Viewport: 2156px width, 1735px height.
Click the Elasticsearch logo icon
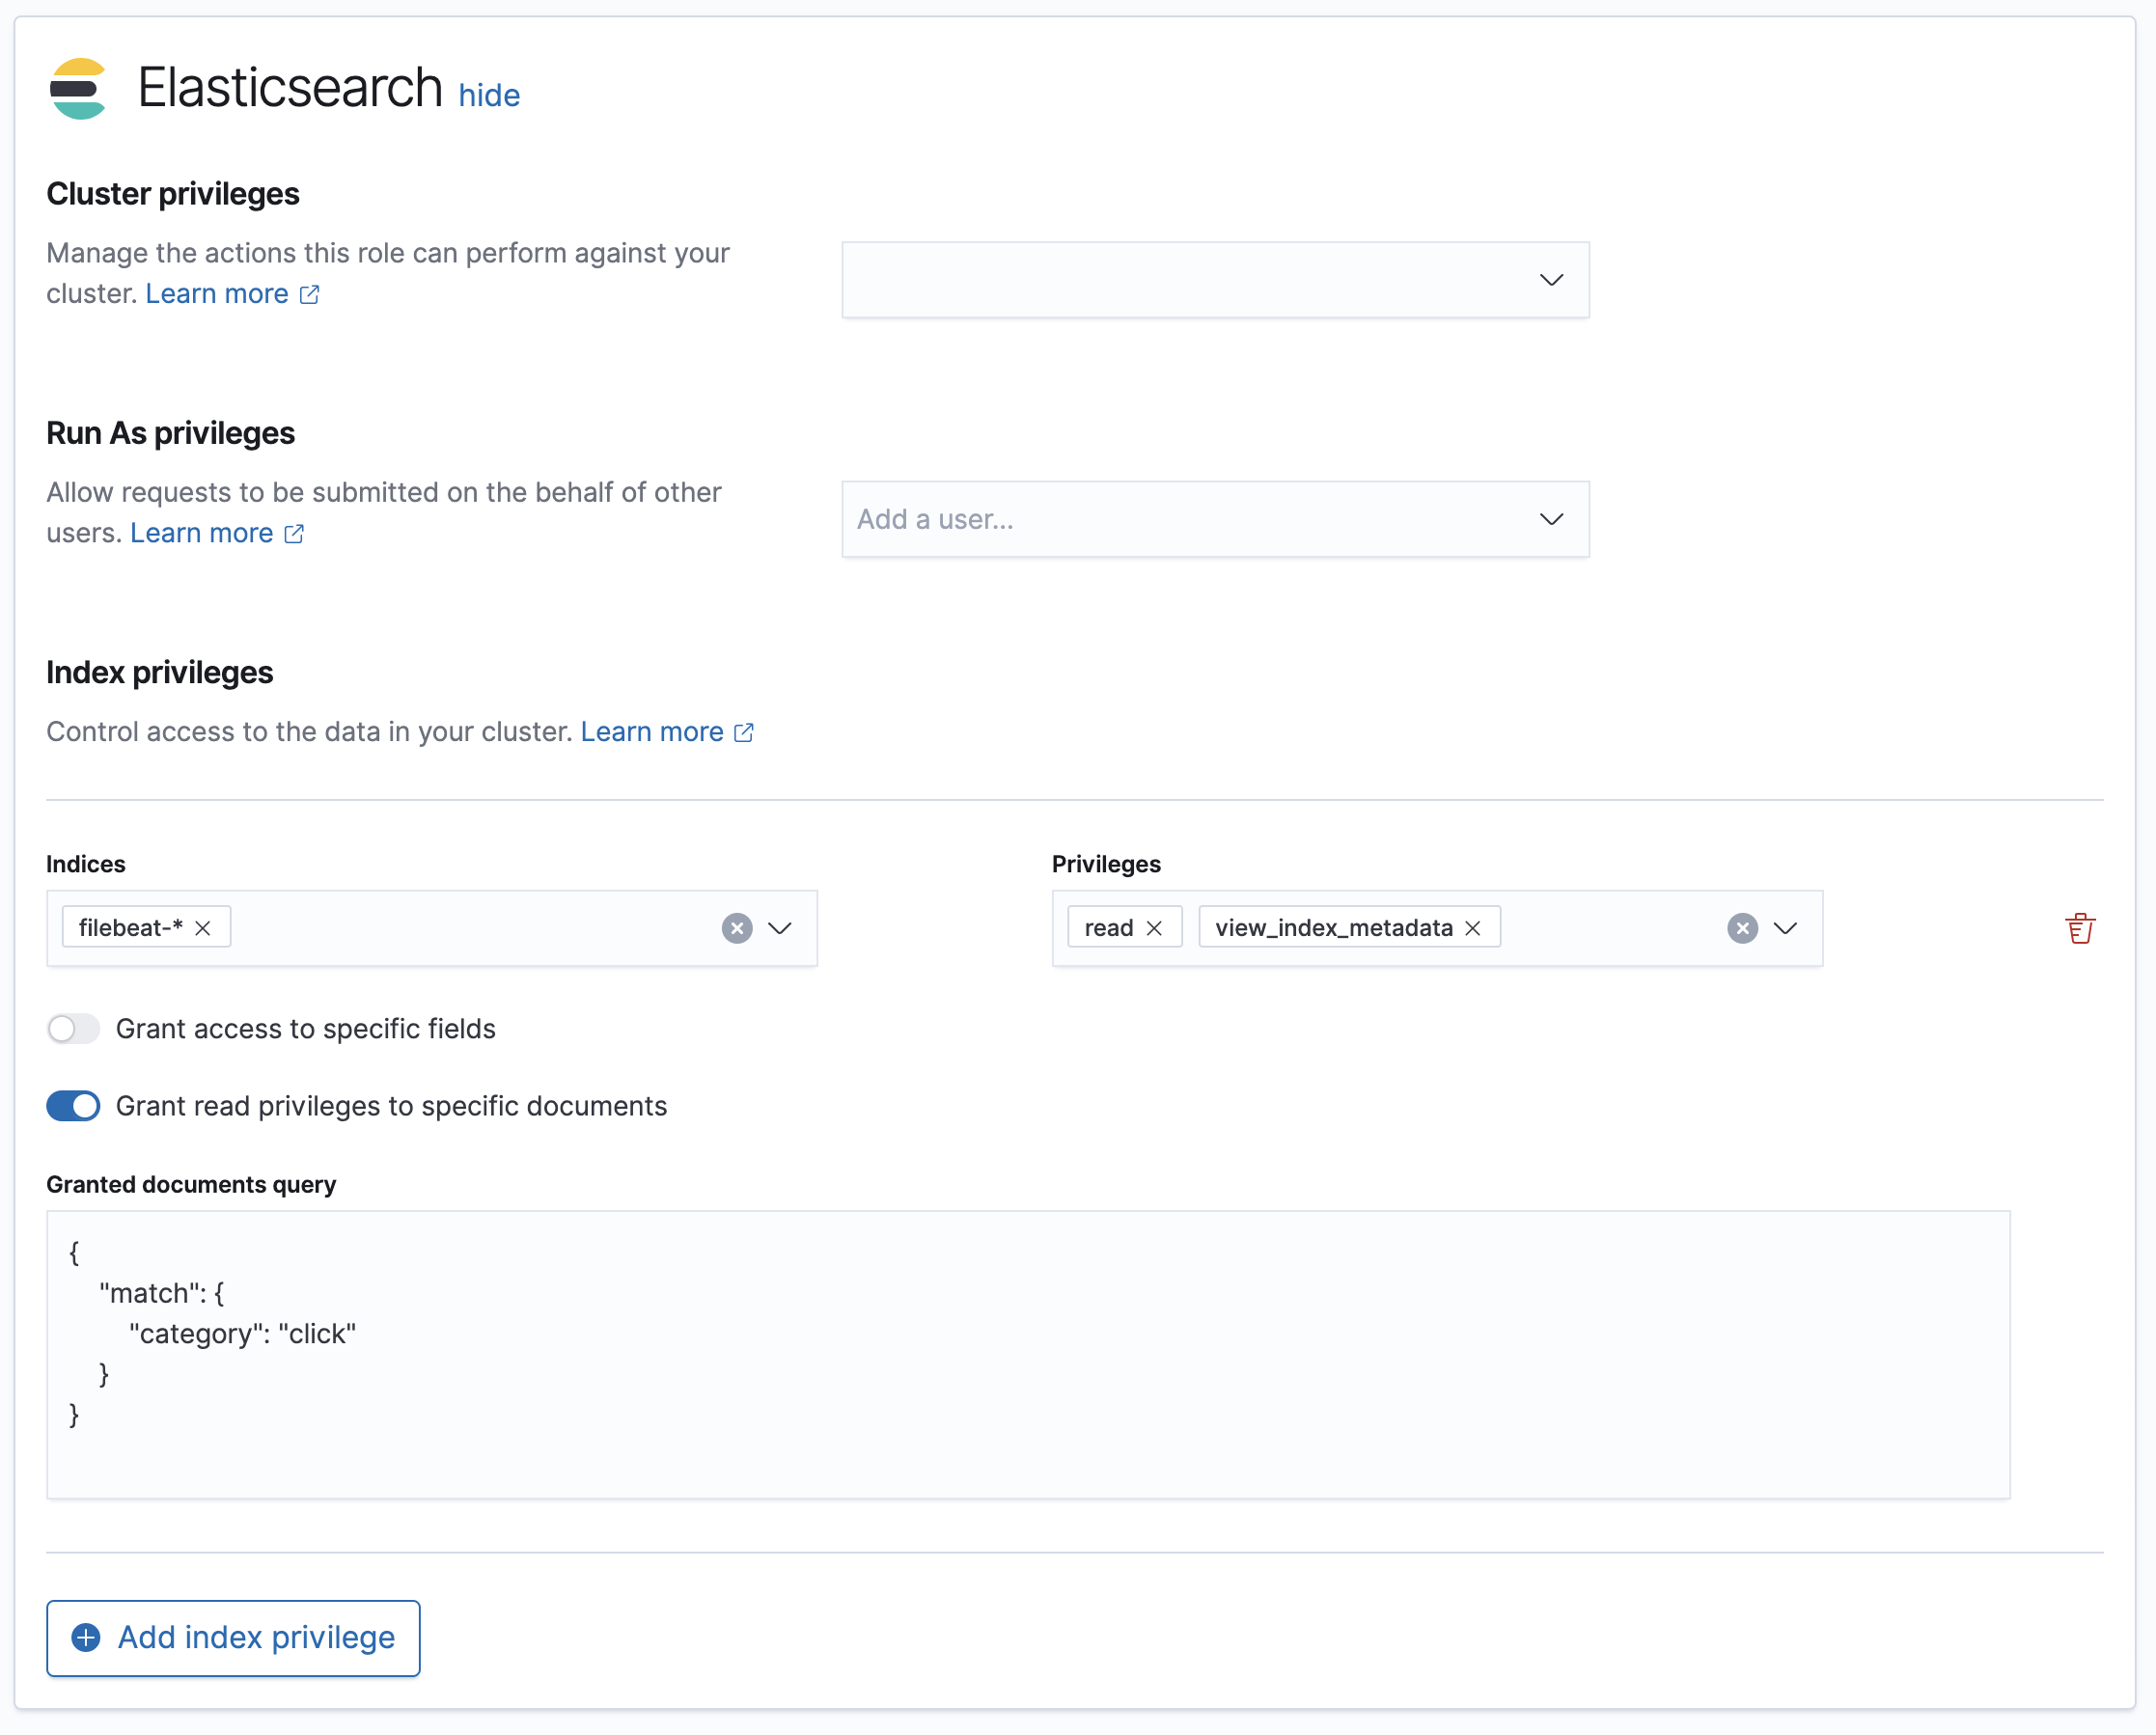78,88
